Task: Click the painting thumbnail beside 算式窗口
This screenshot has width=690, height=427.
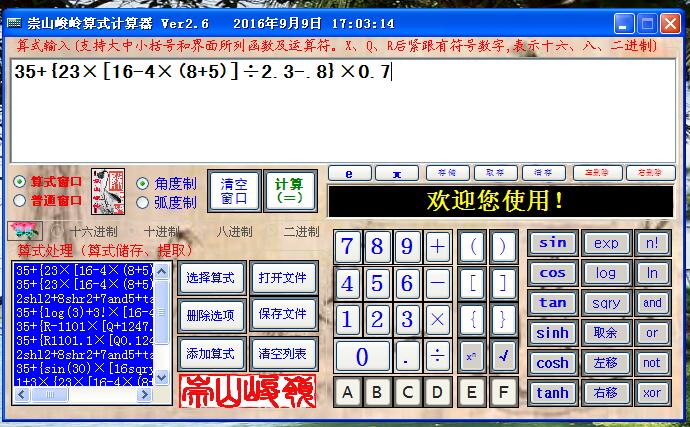Action: [x=108, y=191]
